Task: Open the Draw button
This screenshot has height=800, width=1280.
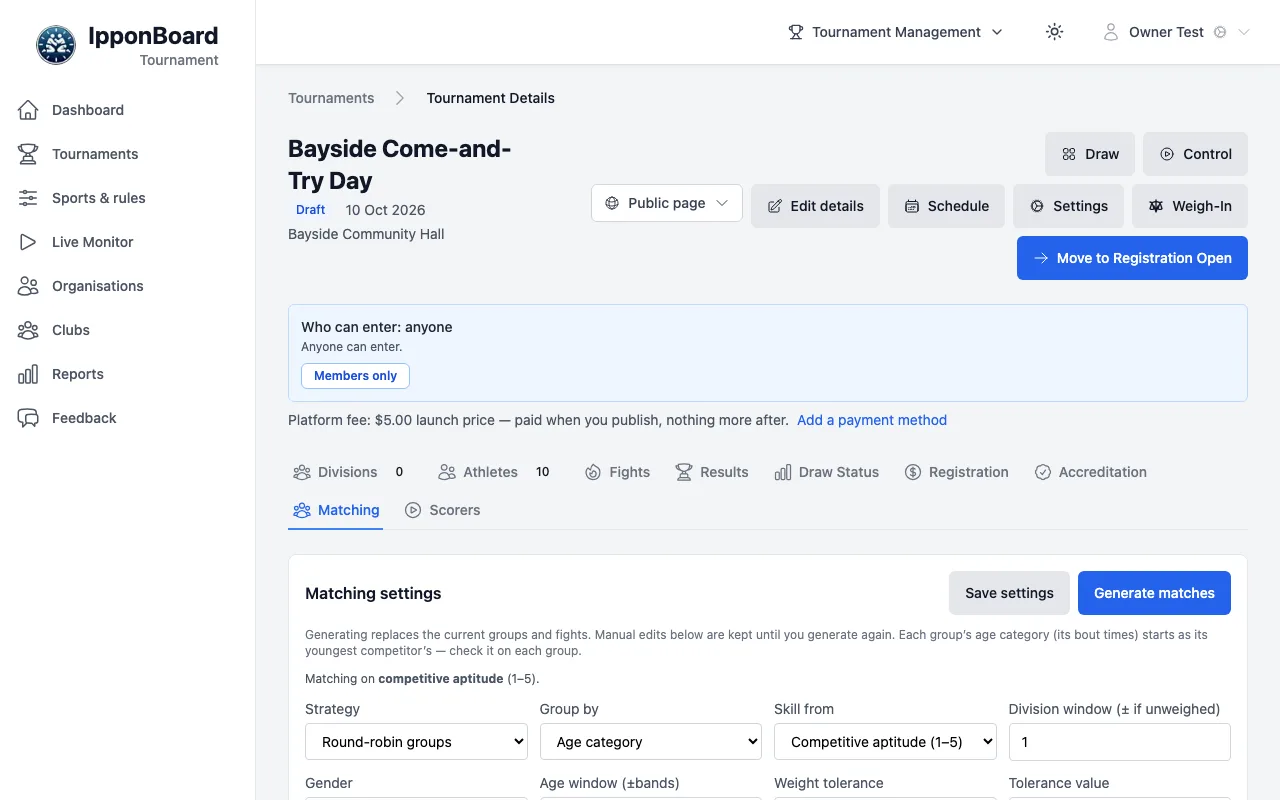Action: pos(1090,154)
